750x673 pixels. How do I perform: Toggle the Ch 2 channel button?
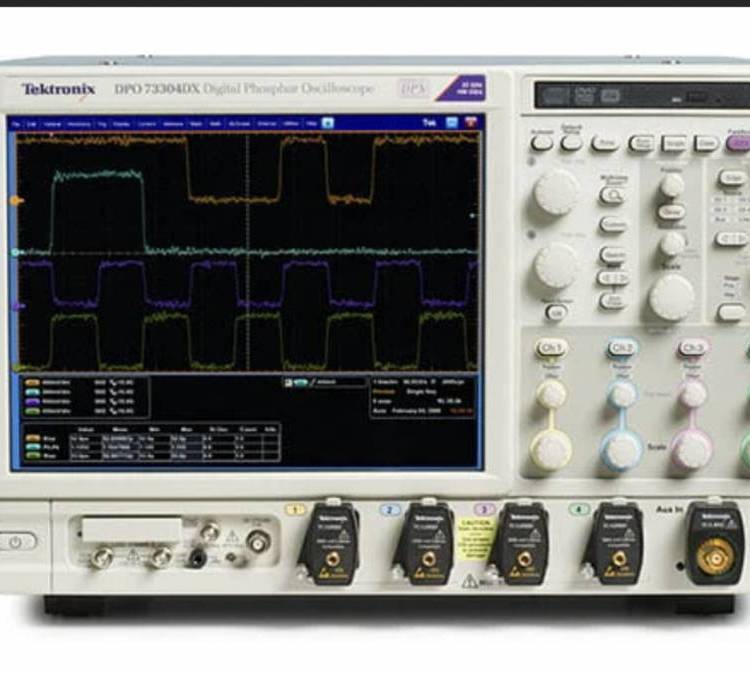click(621, 348)
